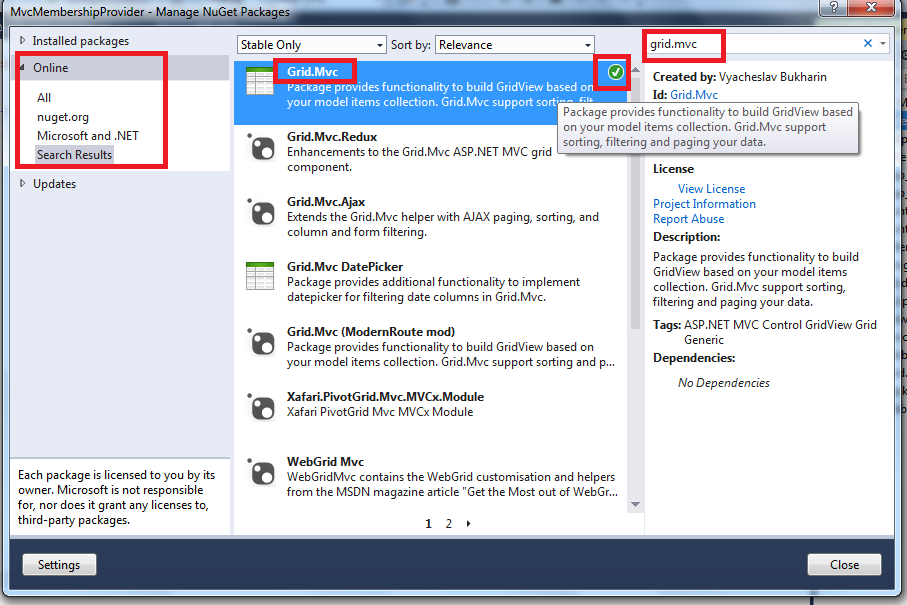Click the green installed checkmark on Grid.Mvc
Image resolution: width=907 pixels, height=605 pixels.
tap(615, 72)
